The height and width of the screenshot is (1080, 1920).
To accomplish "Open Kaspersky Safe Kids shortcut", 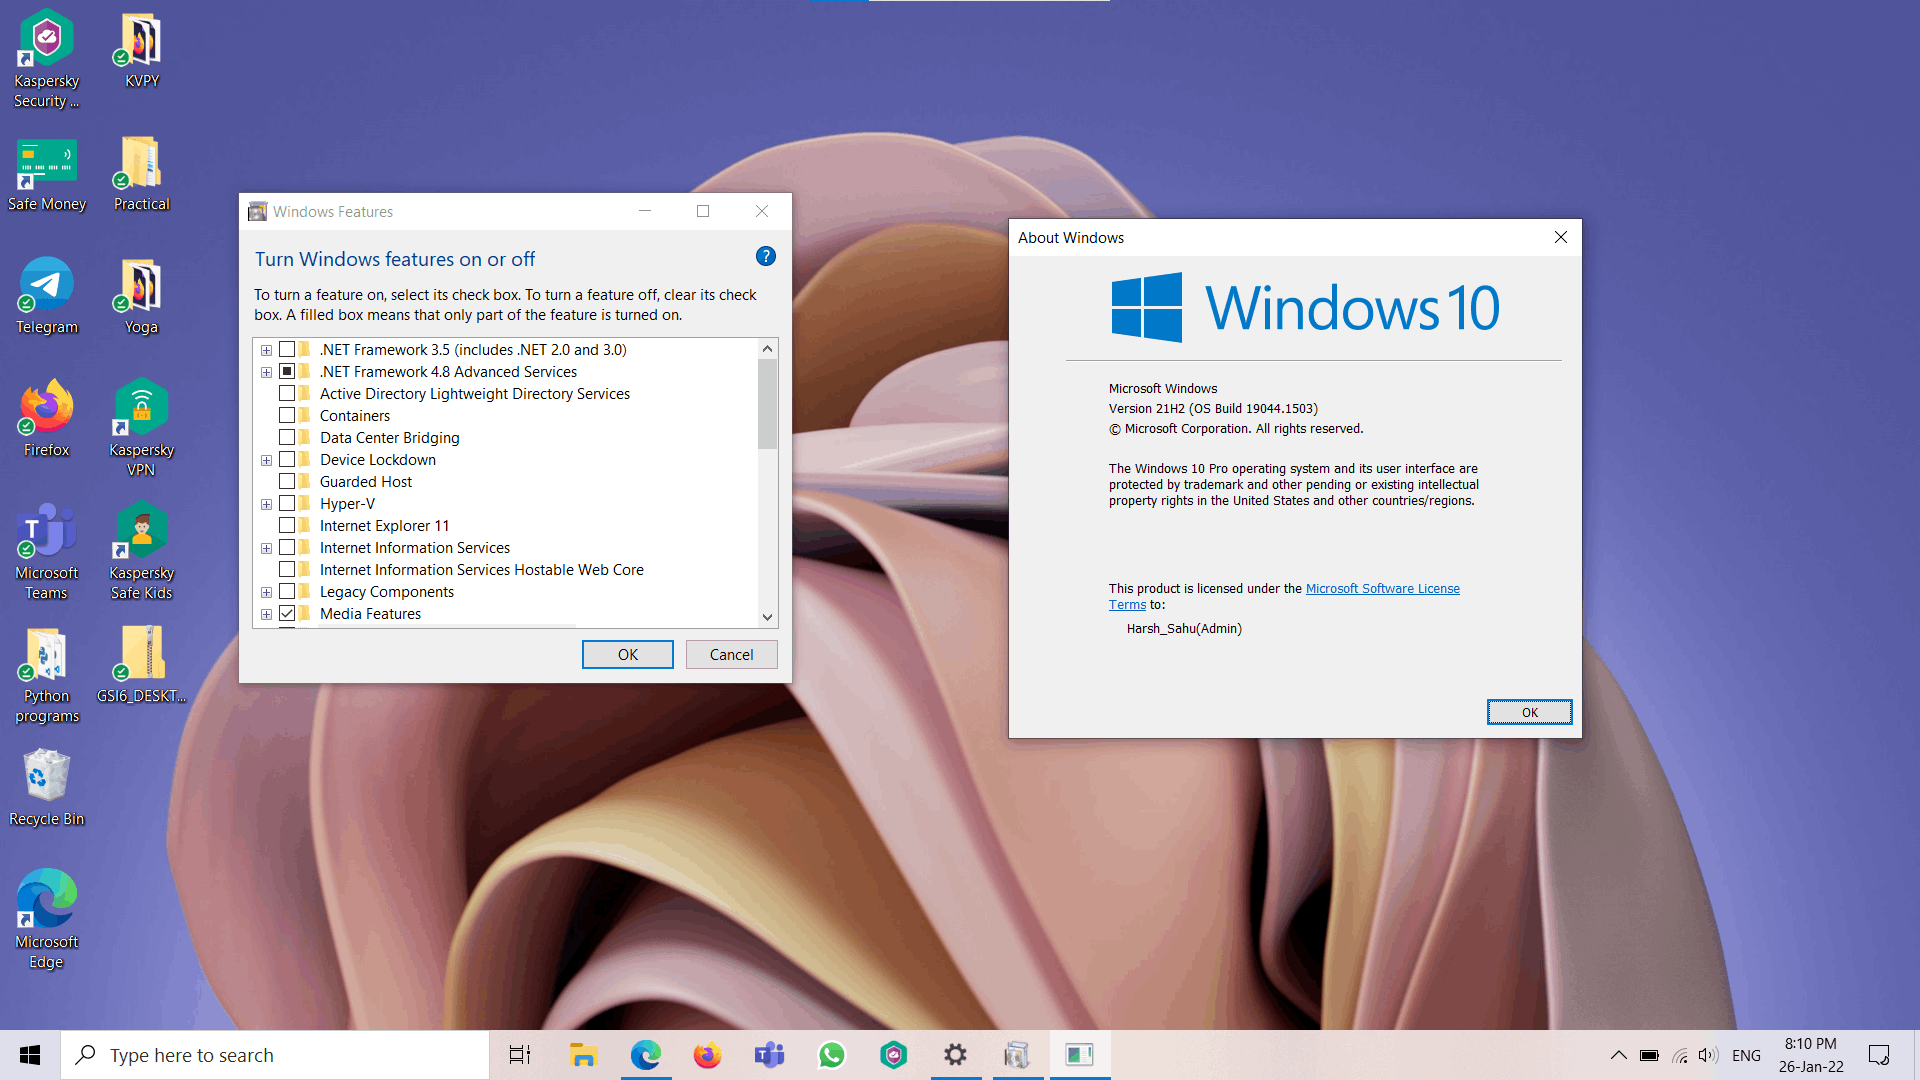I will 142,552.
